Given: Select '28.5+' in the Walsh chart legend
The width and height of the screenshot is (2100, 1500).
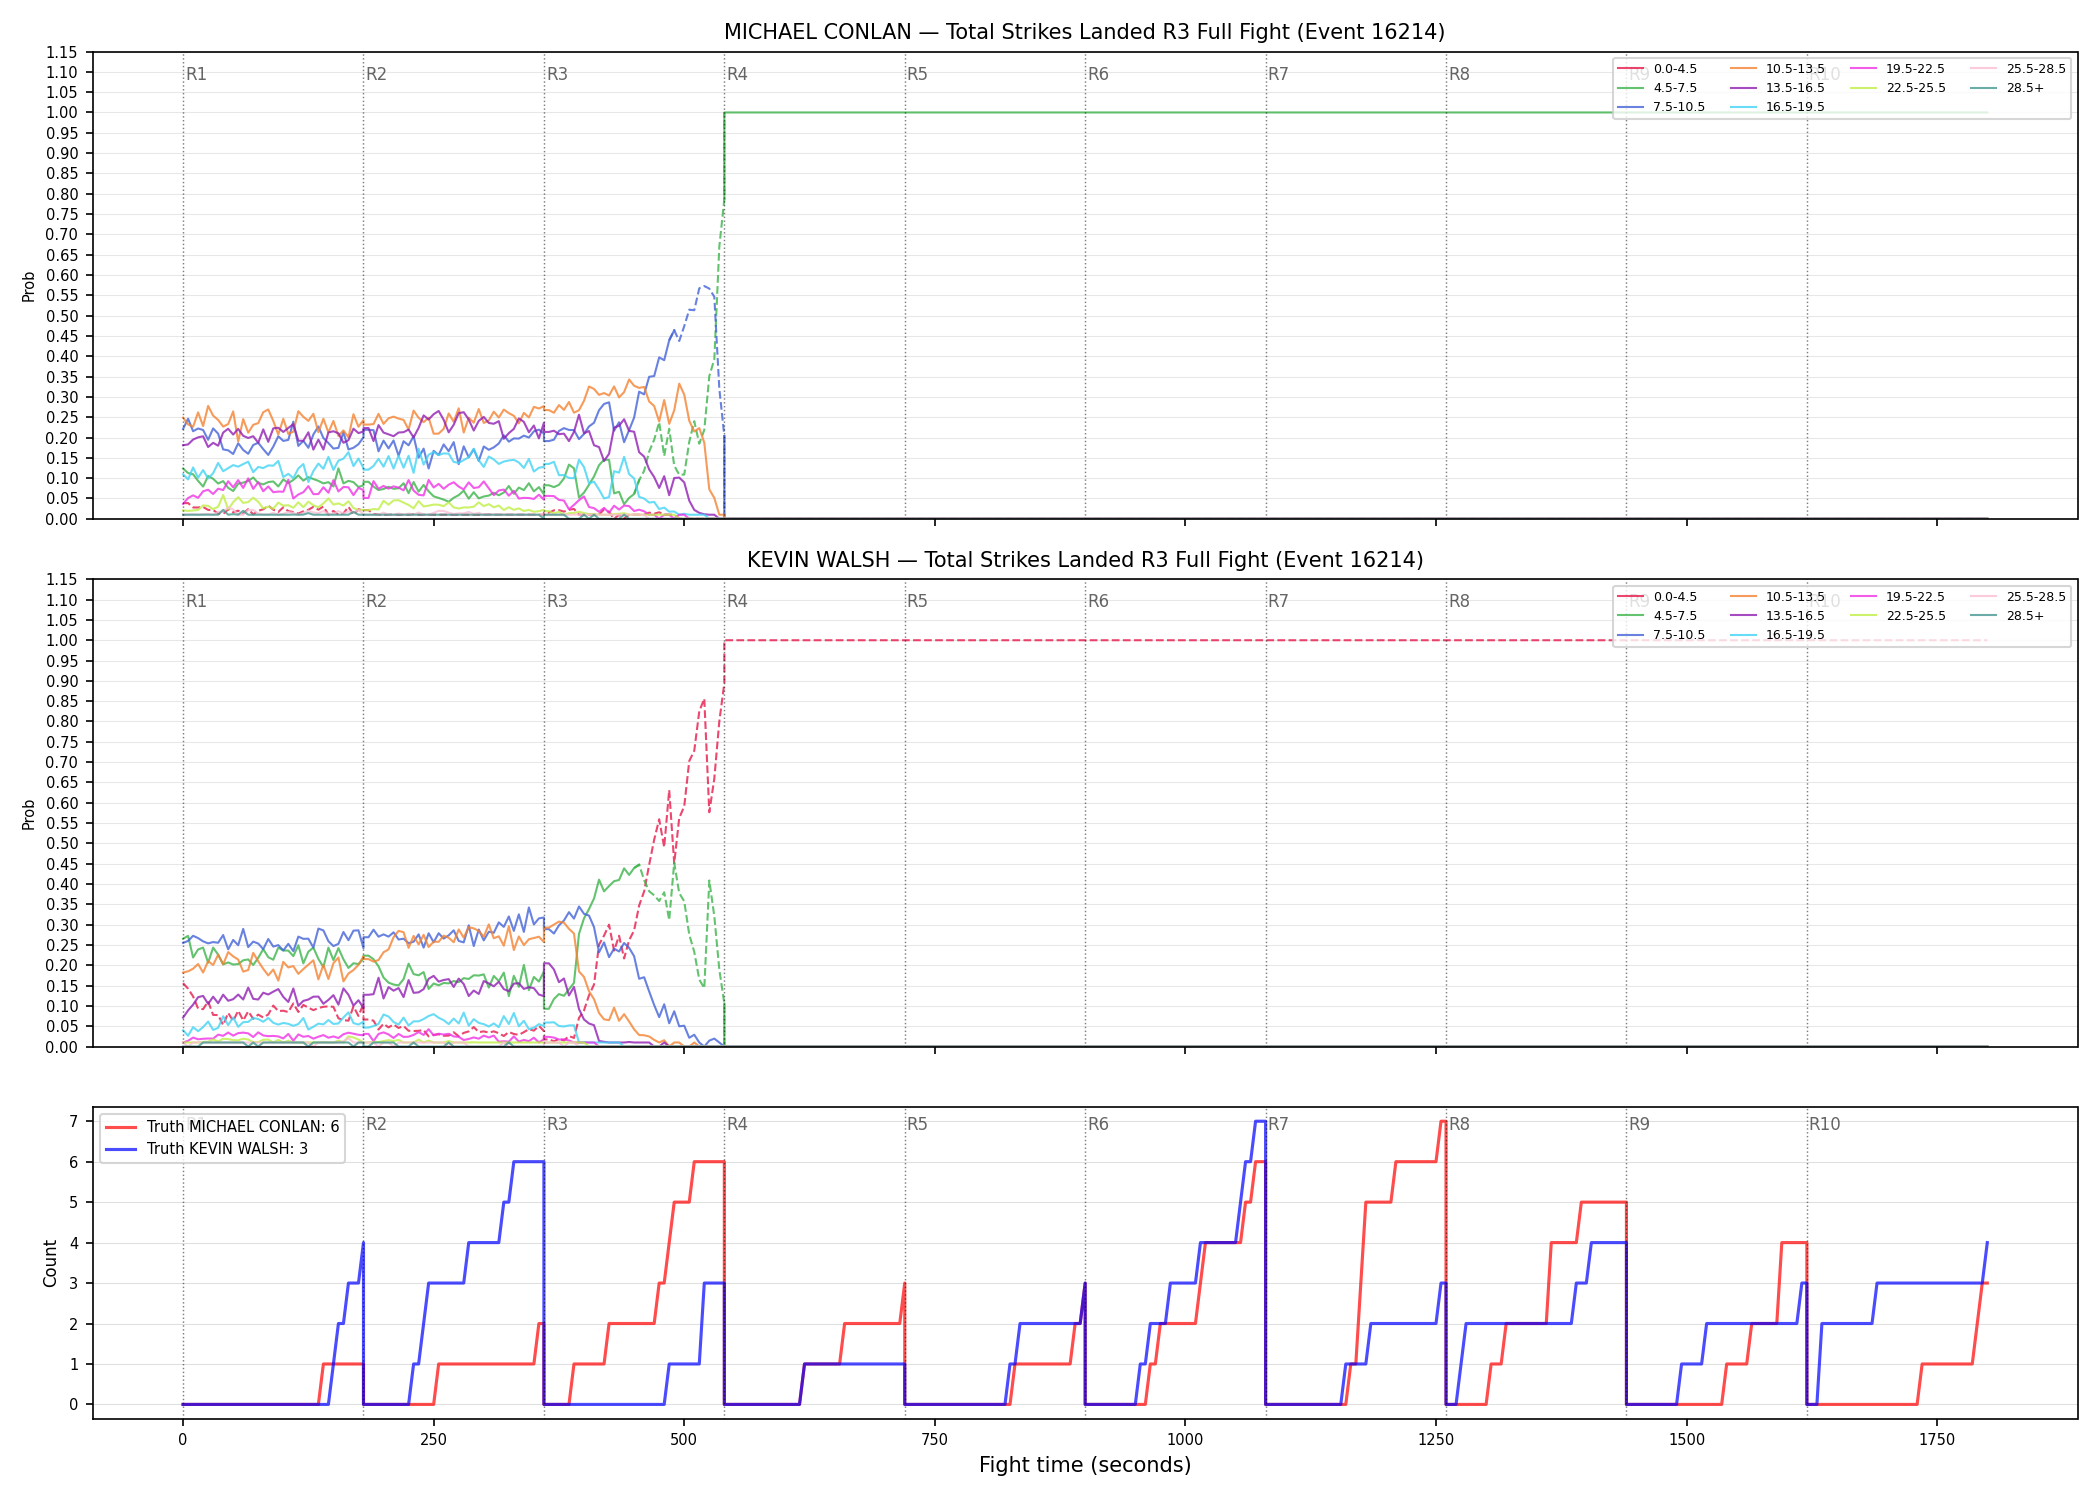Looking at the screenshot, I should click(x=2025, y=616).
